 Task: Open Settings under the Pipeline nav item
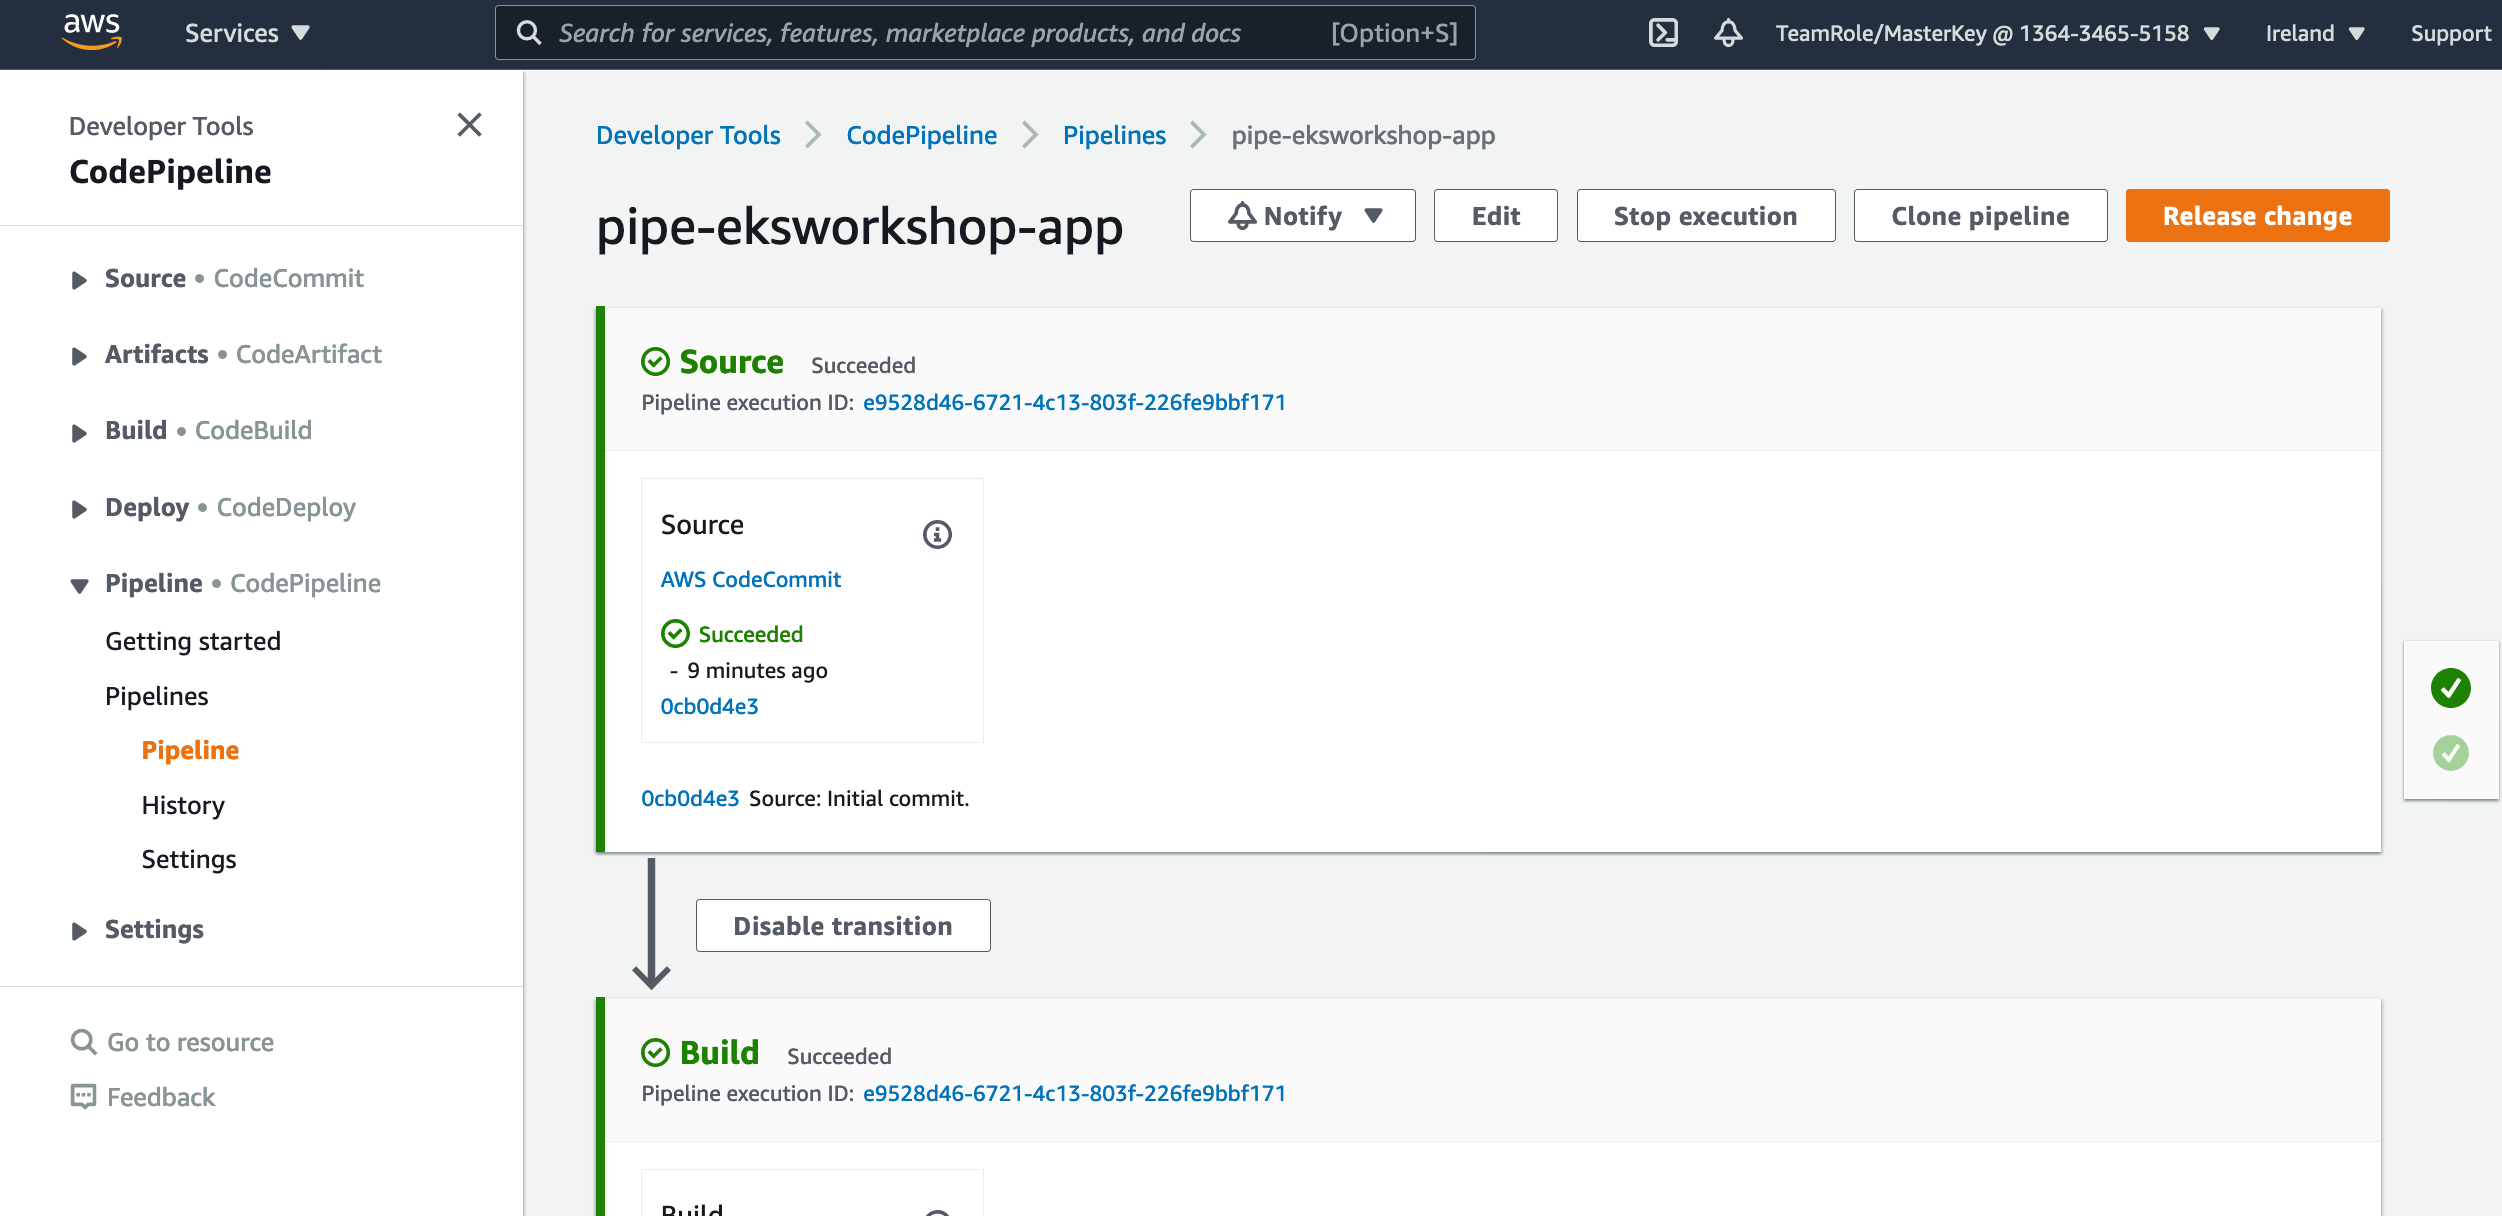189,859
